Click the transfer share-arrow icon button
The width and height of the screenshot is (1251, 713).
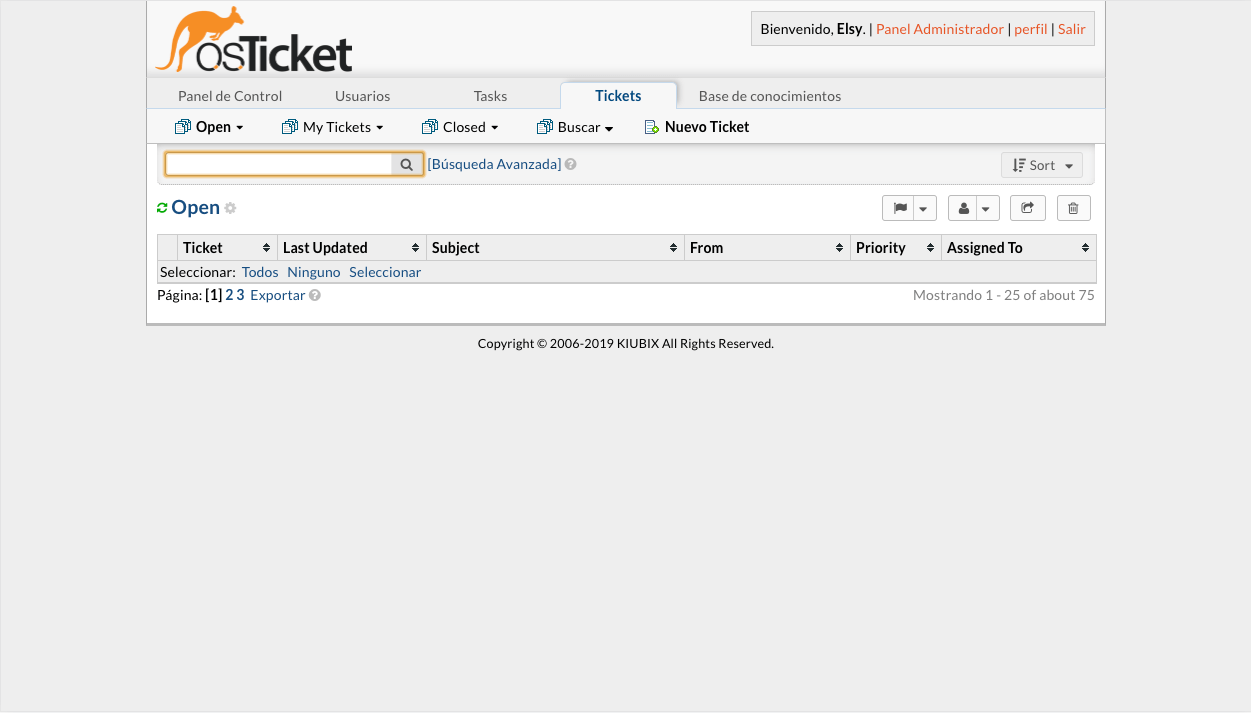tap(1027, 208)
